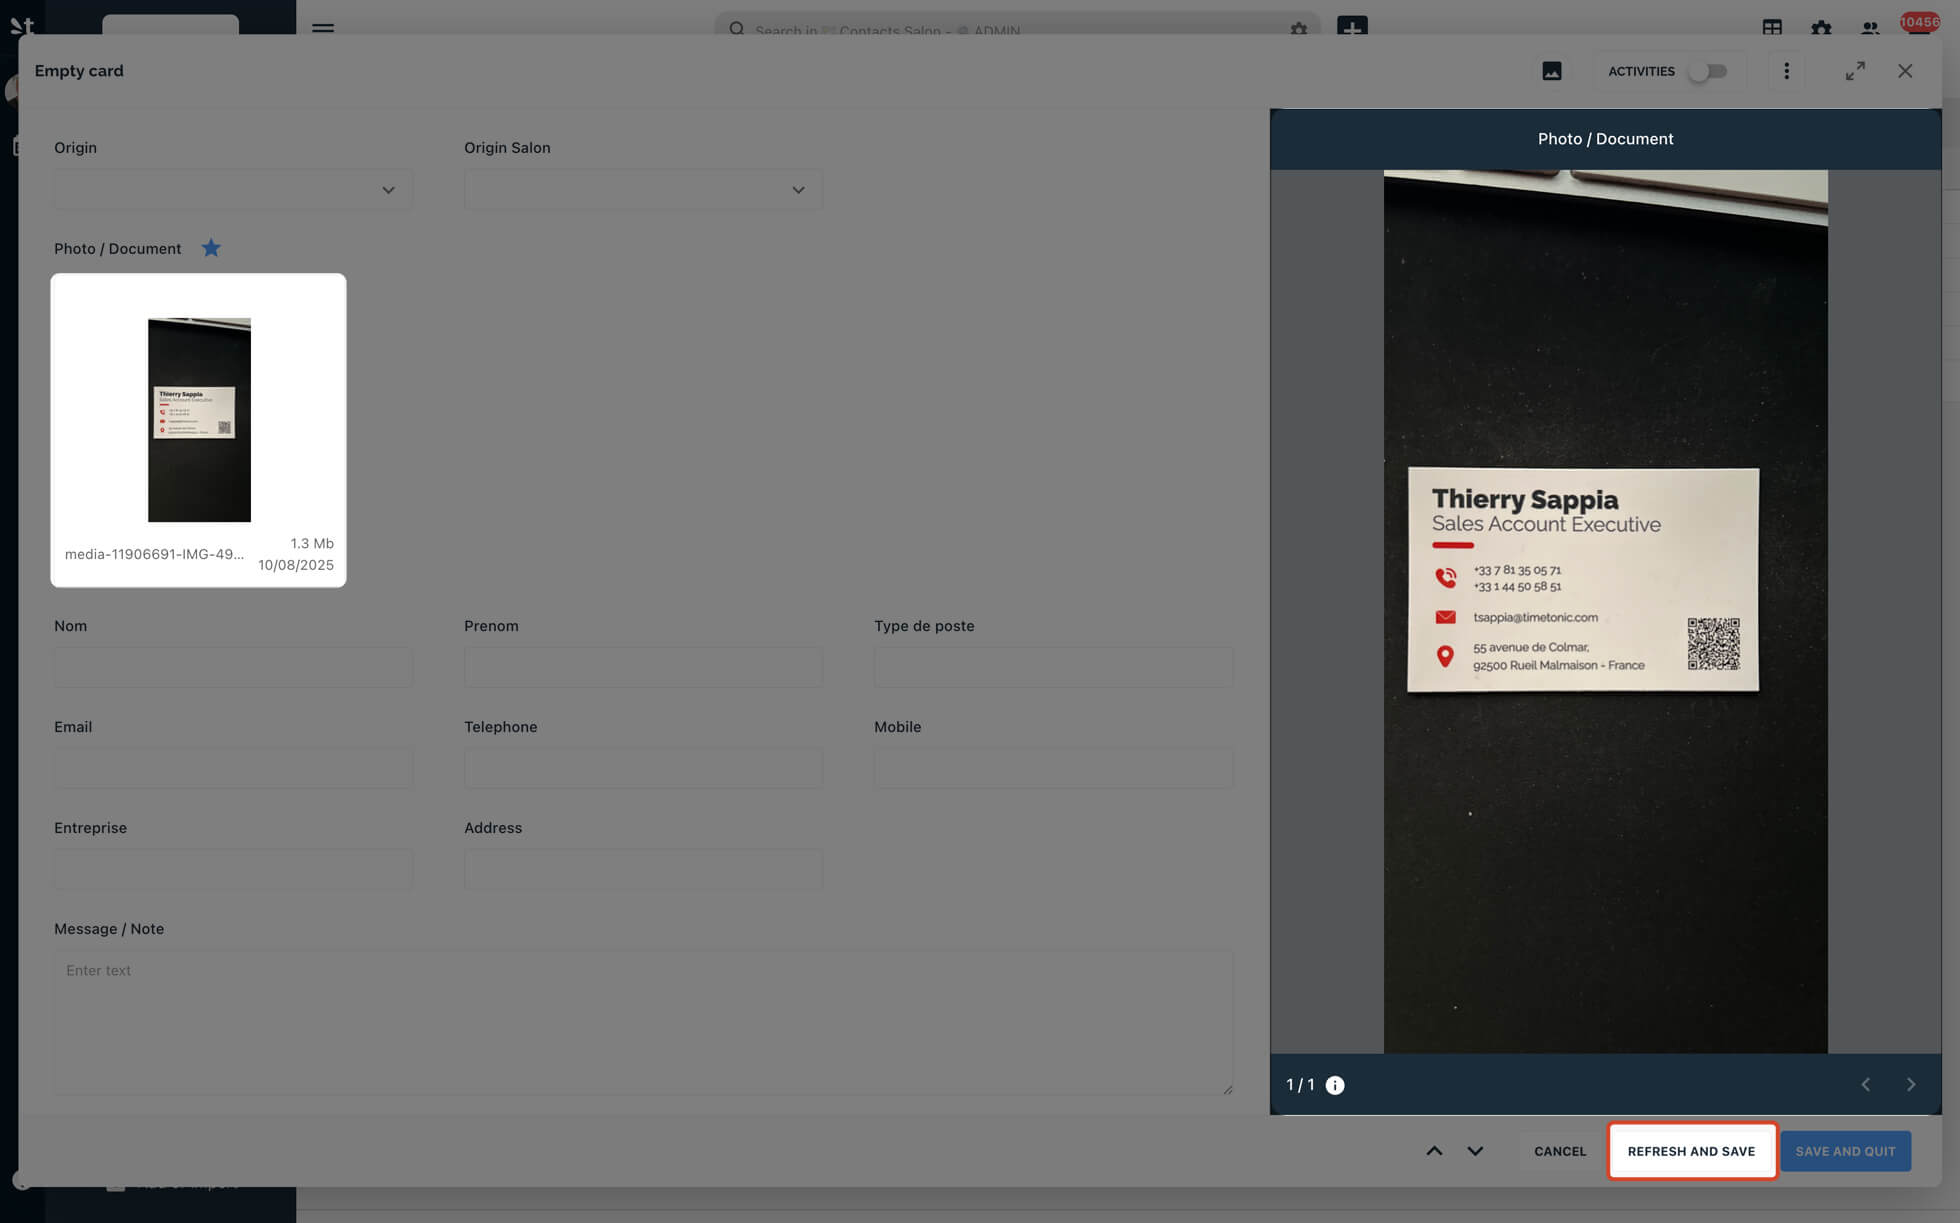
Task: Go to next document with right chevron
Action: [x=1910, y=1085]
